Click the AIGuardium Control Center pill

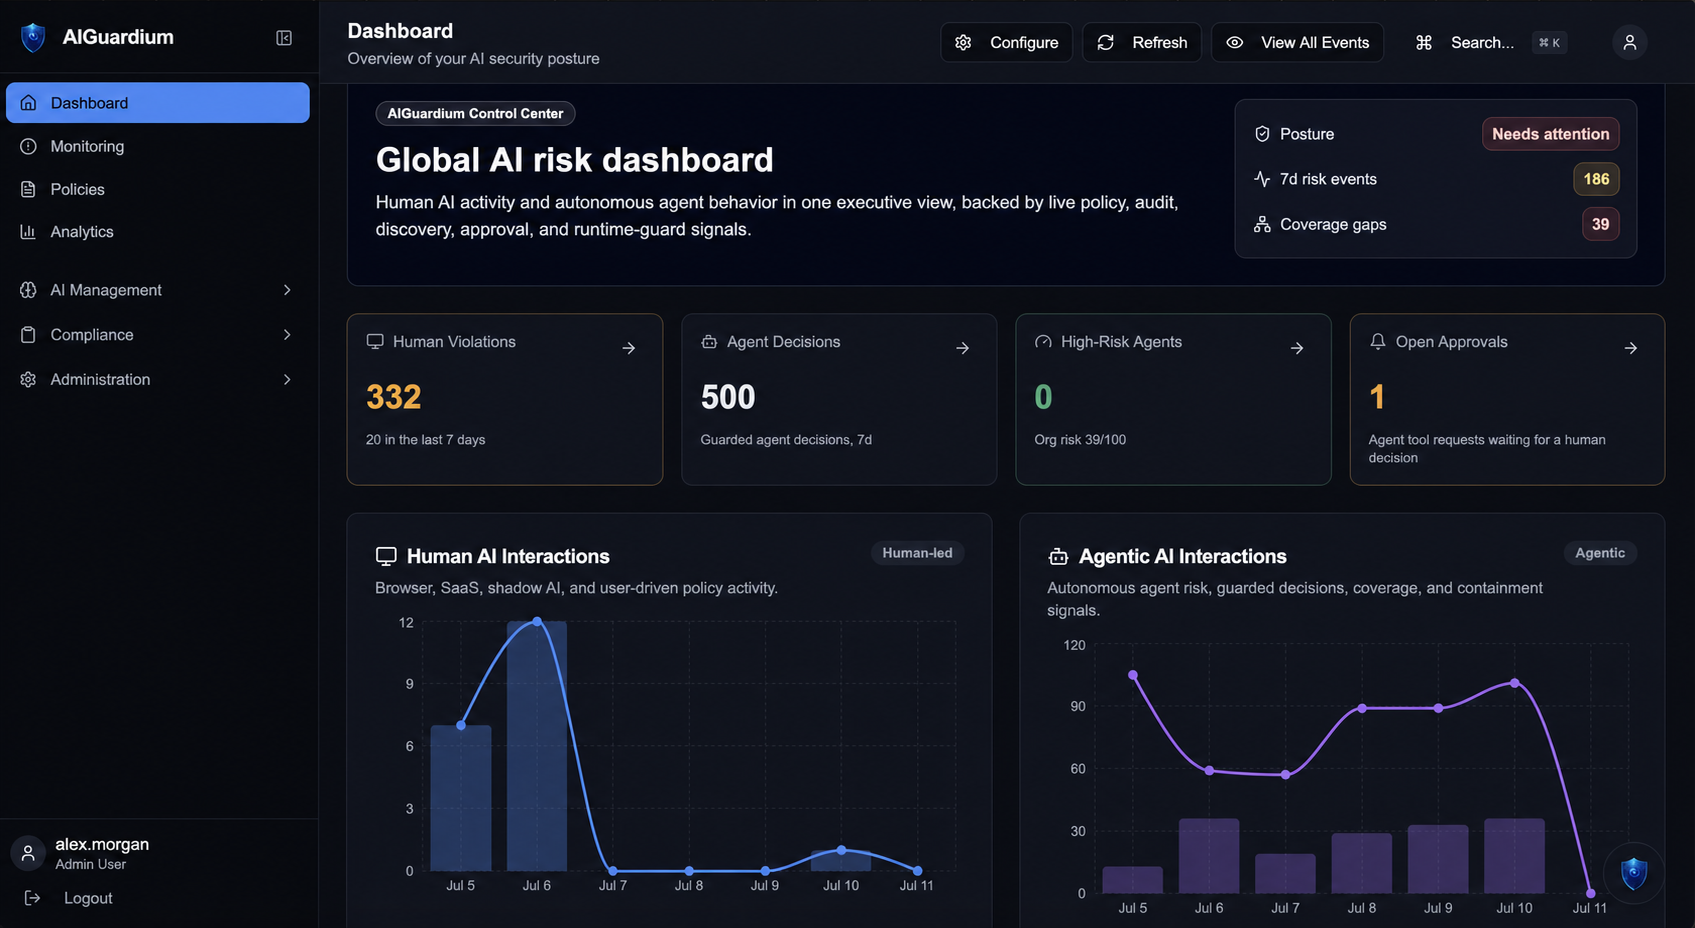click(475, 114)
